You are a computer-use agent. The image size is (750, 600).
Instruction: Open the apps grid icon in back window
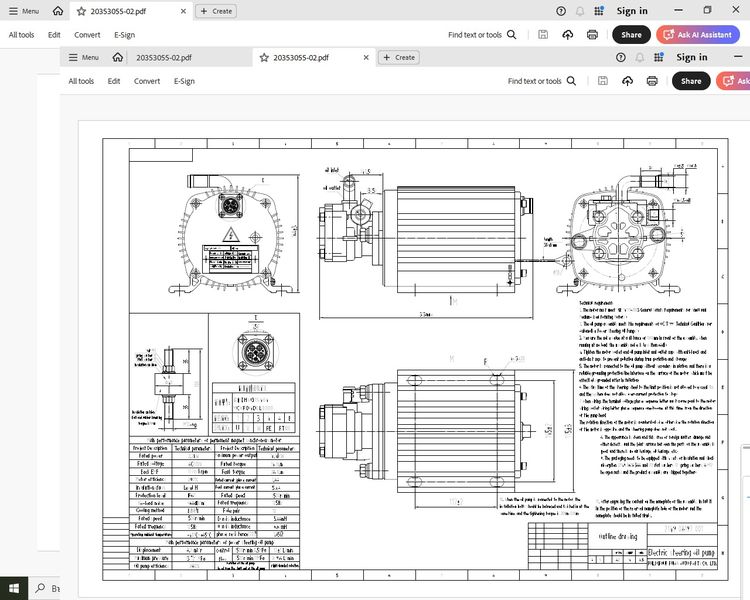pyautogui.click(x=598, y=11)
